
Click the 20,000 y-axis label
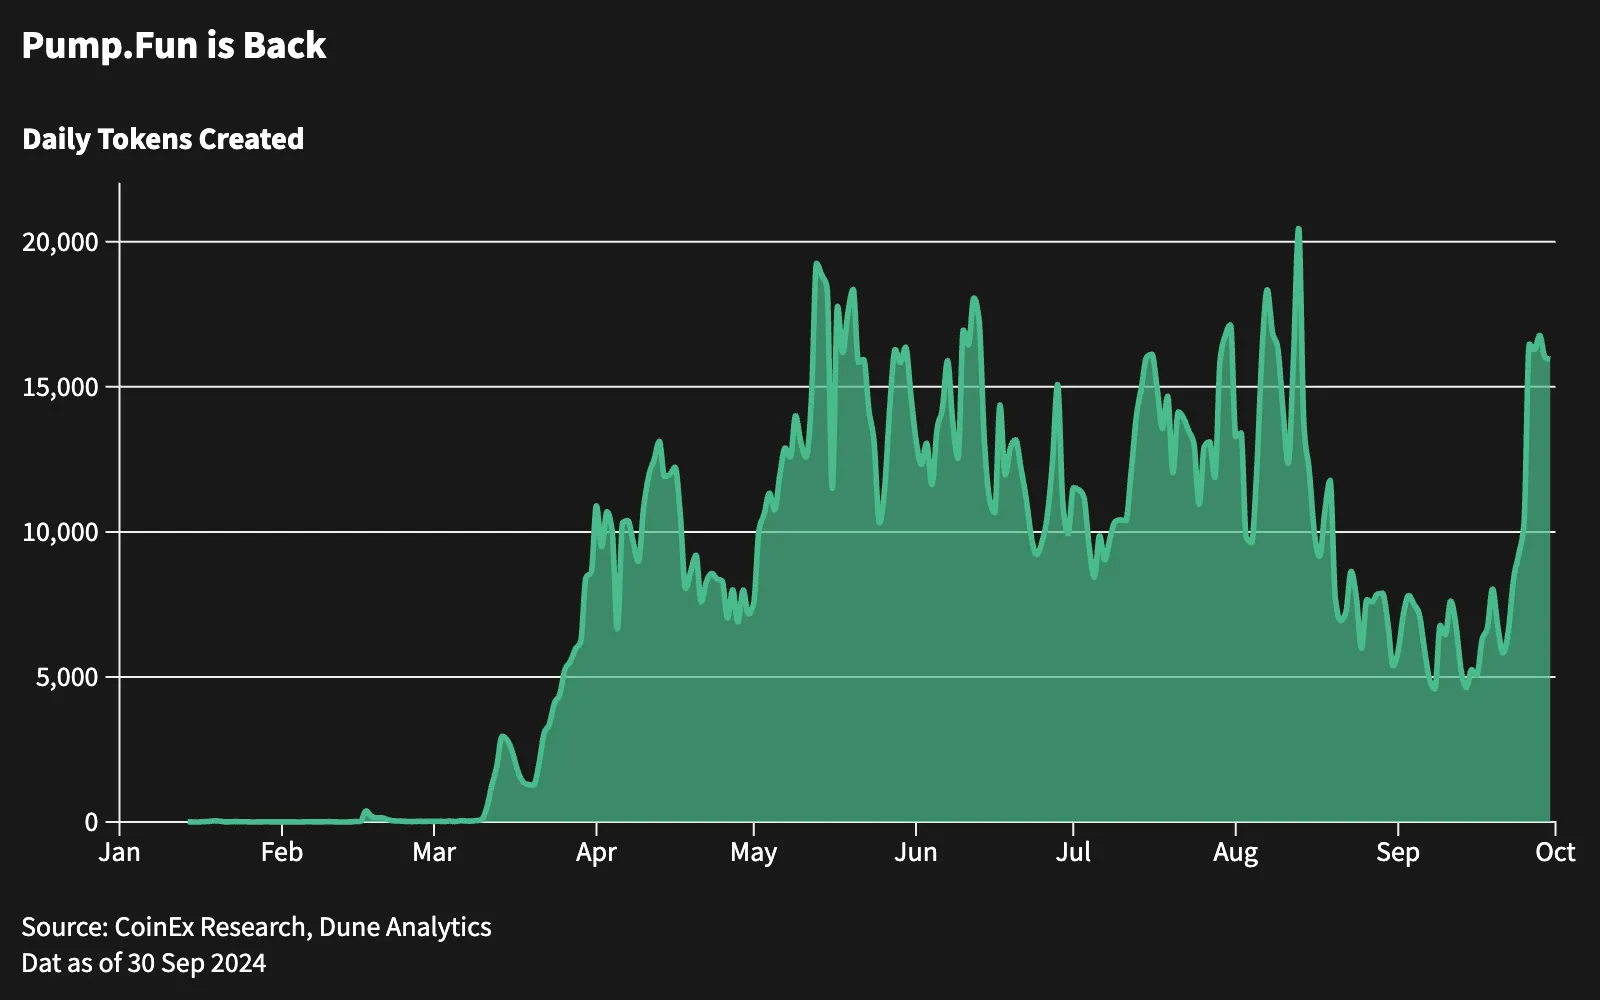tap(60, 242)
